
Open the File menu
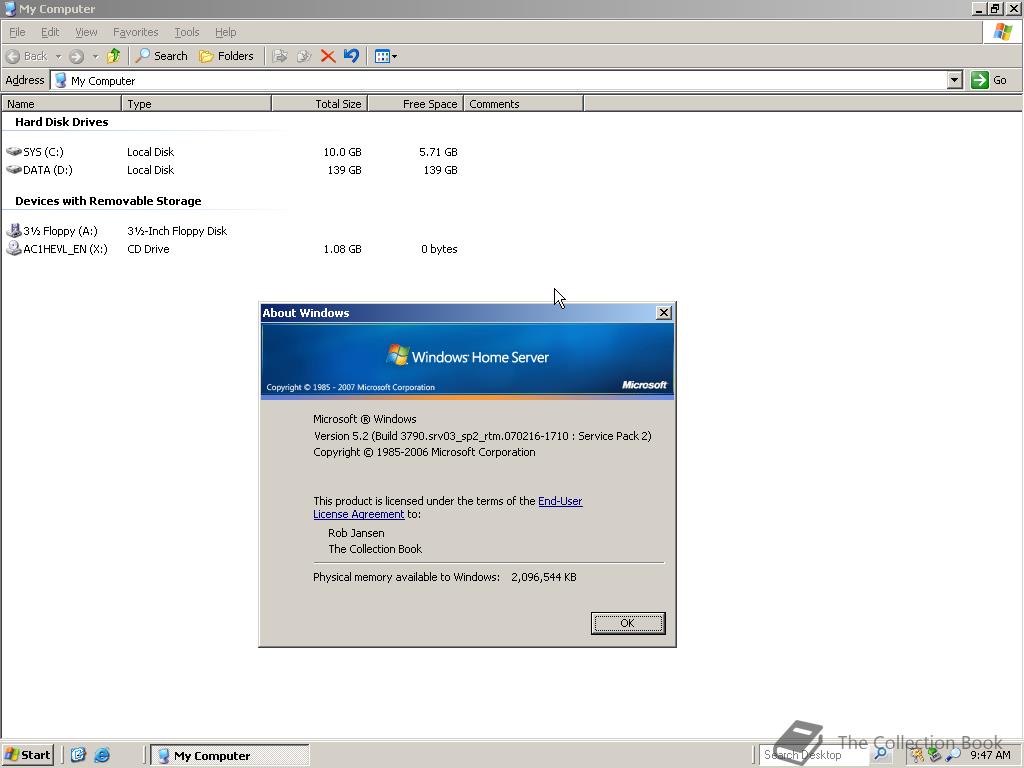(x=17, y=32)
